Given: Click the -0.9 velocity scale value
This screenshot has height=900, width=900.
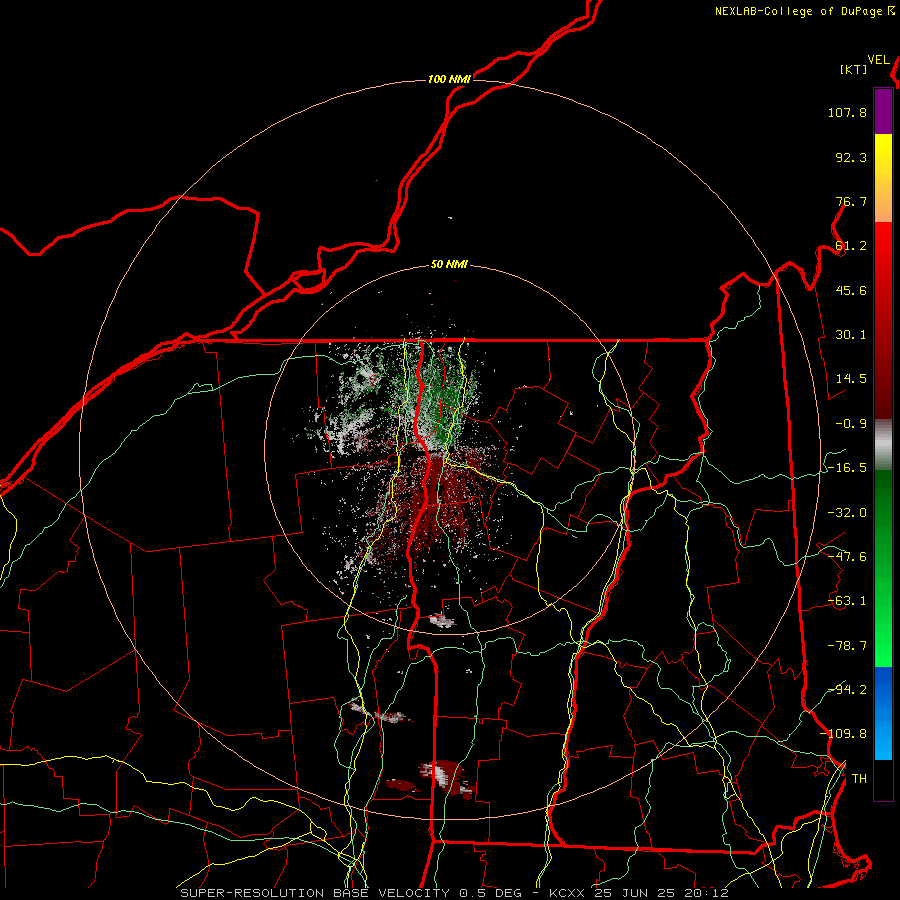Looking at the screenshot, I should tap(851, 424).
